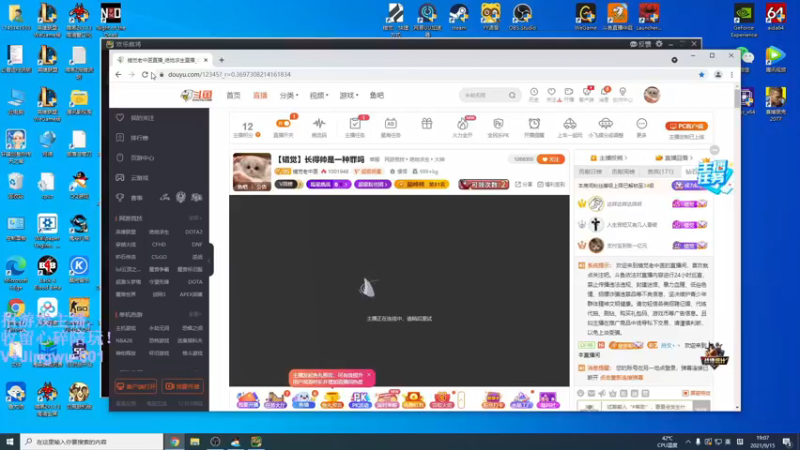Open the mouse-icon game center sidebar item

tap(136, 158)
